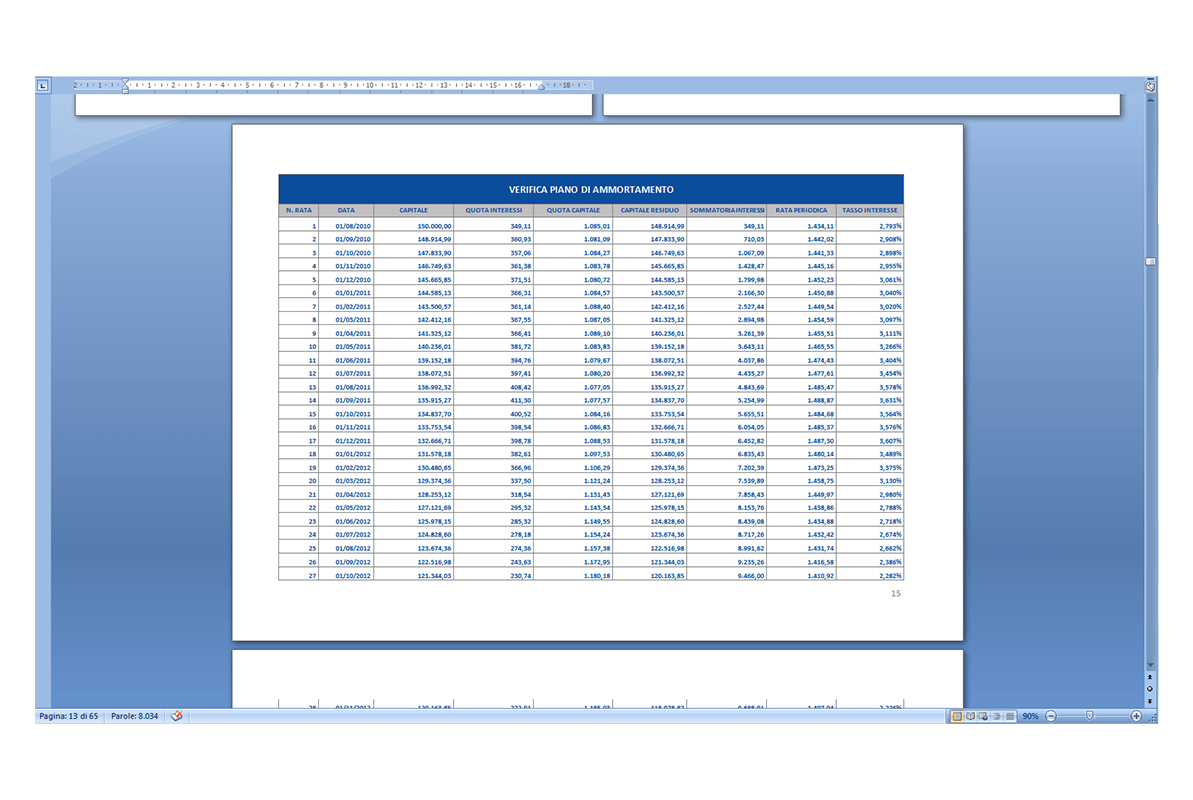Click the 'QUOTA INTERESSI' column header
Viewport: 1193px width, 800px height.
coord(494,210)
